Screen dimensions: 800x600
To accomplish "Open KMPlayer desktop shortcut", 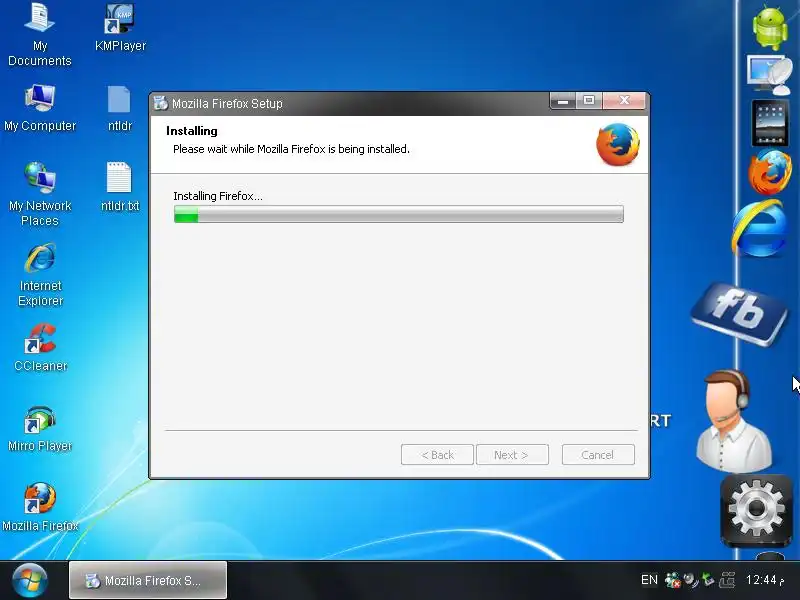I will 120,28.
